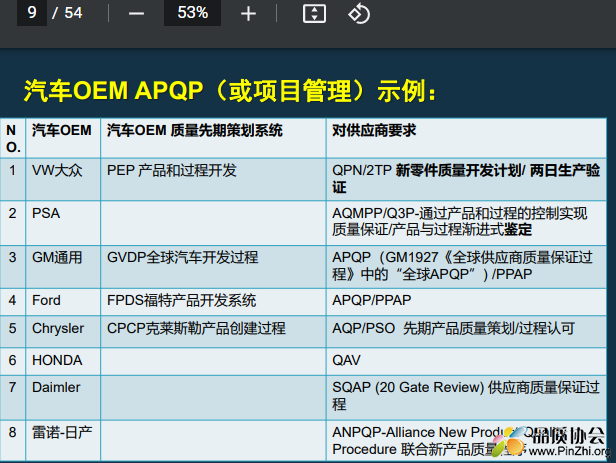This screenshot has width=616, height=463.
Task: Click the Chrysler cell
Action: click(x=63, y=331)
